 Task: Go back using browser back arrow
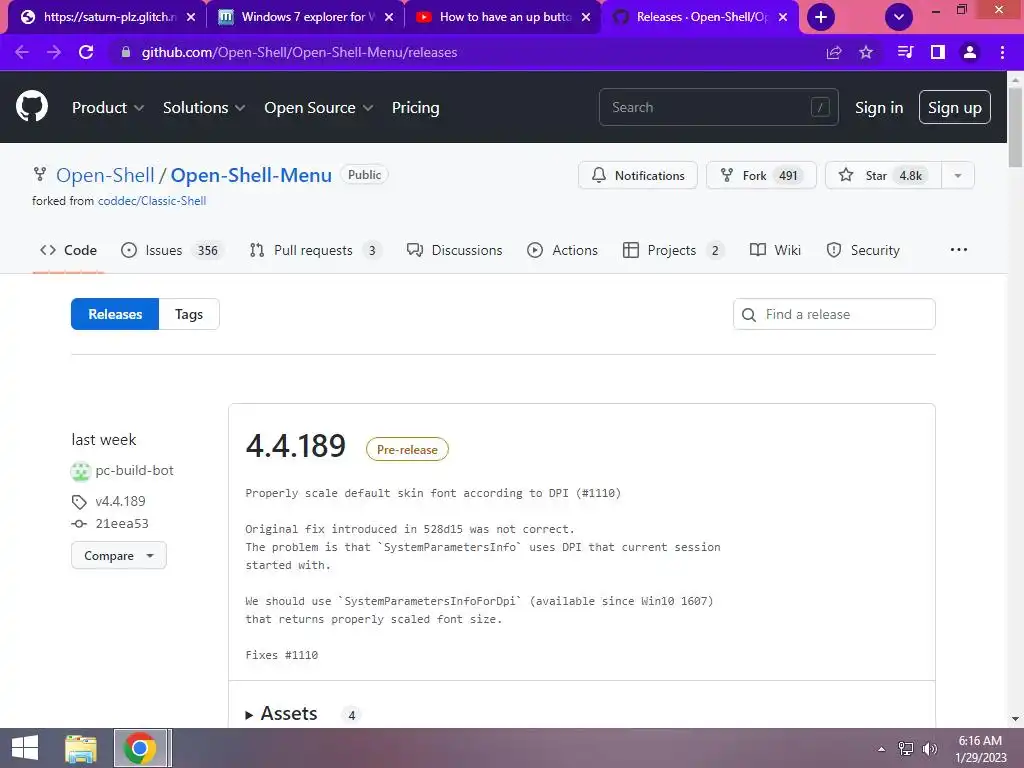click(x=22, y=52)
